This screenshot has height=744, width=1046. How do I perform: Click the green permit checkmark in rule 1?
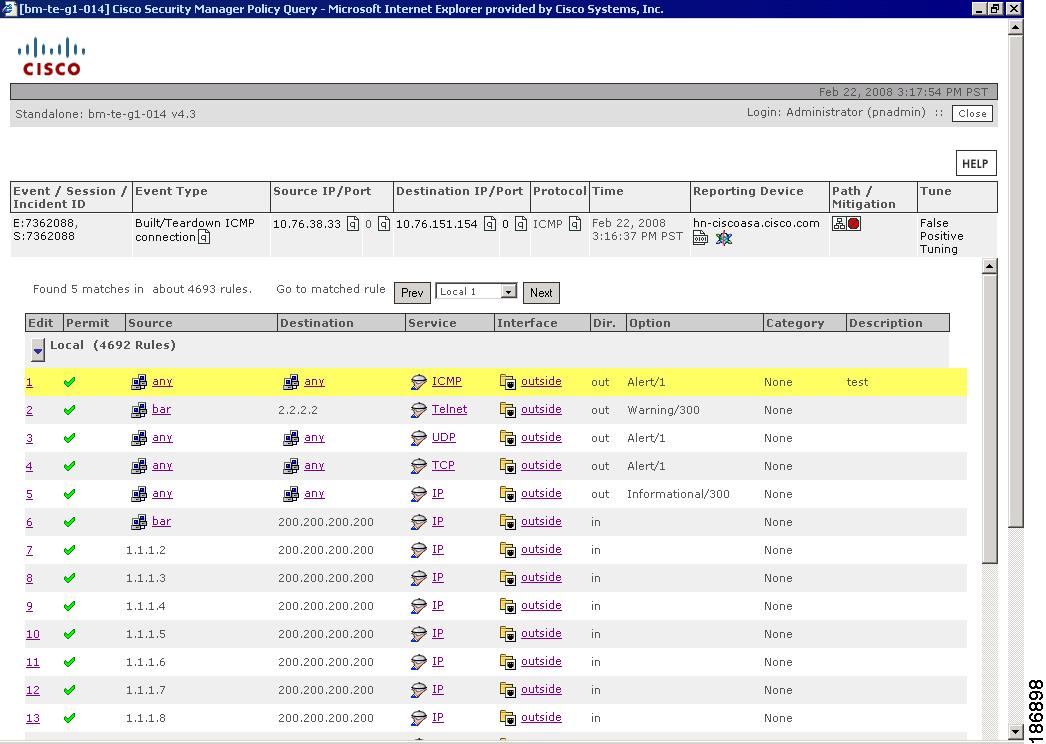click(x=69, y=382)
